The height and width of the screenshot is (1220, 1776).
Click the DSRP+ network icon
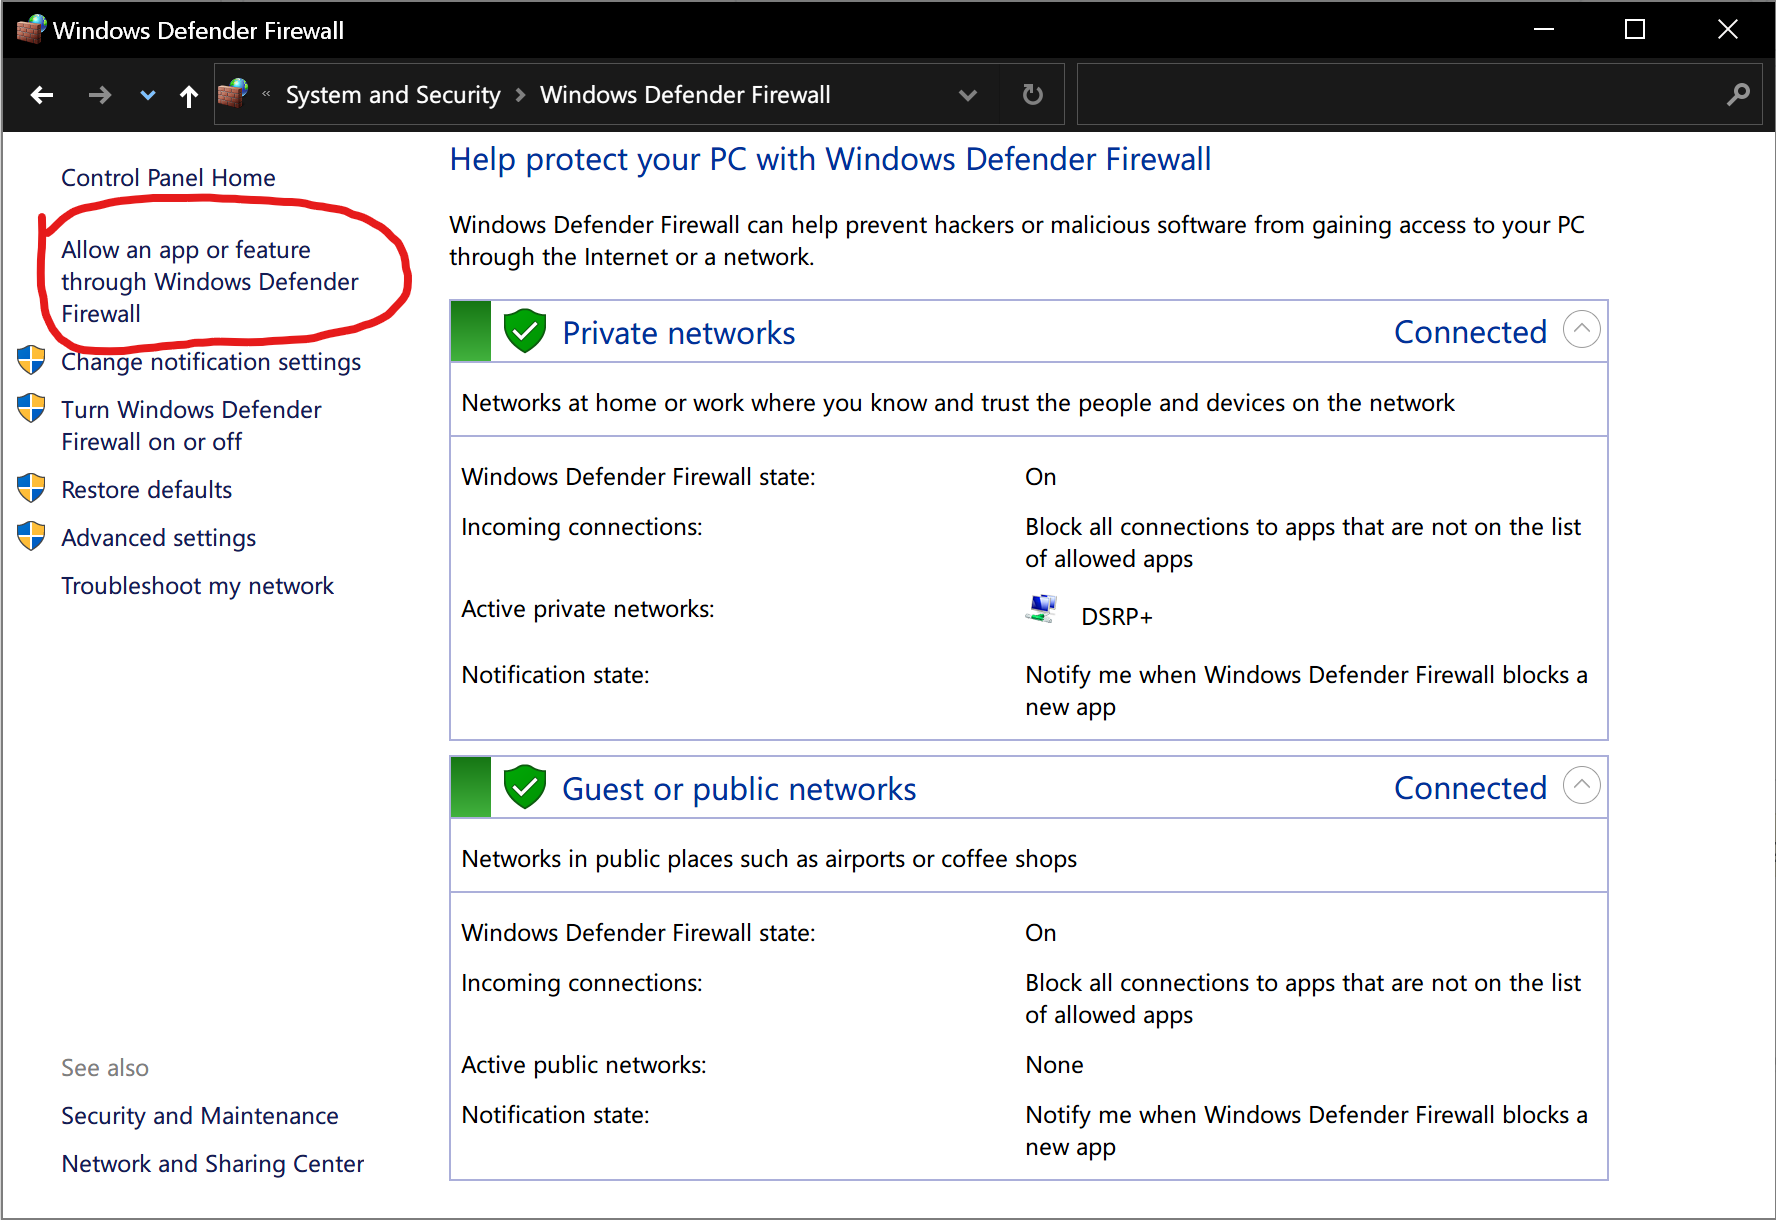coord(1042,609)
